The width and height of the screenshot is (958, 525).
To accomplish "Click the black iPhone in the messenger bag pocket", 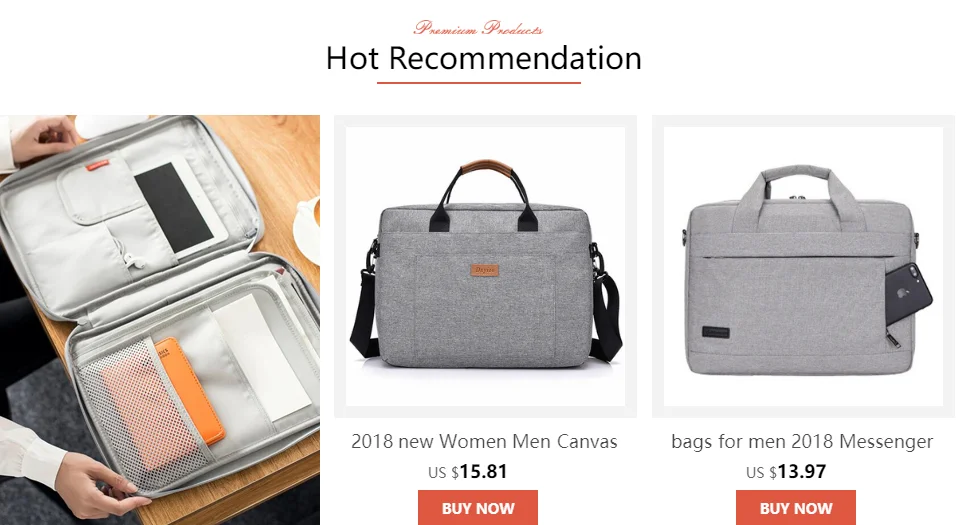I will coord(909,295).
